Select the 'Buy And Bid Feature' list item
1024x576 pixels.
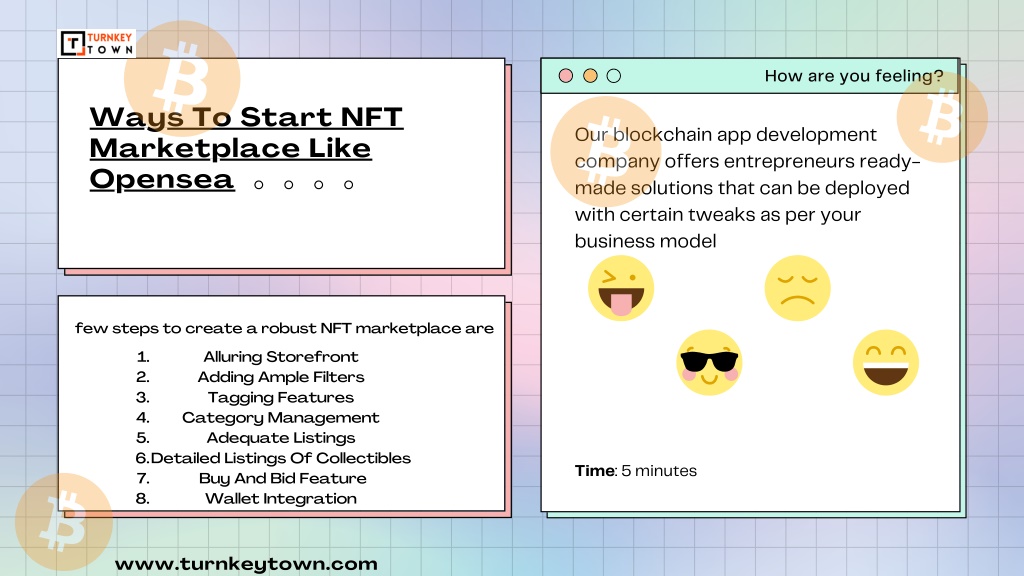[x=282, y=478]
